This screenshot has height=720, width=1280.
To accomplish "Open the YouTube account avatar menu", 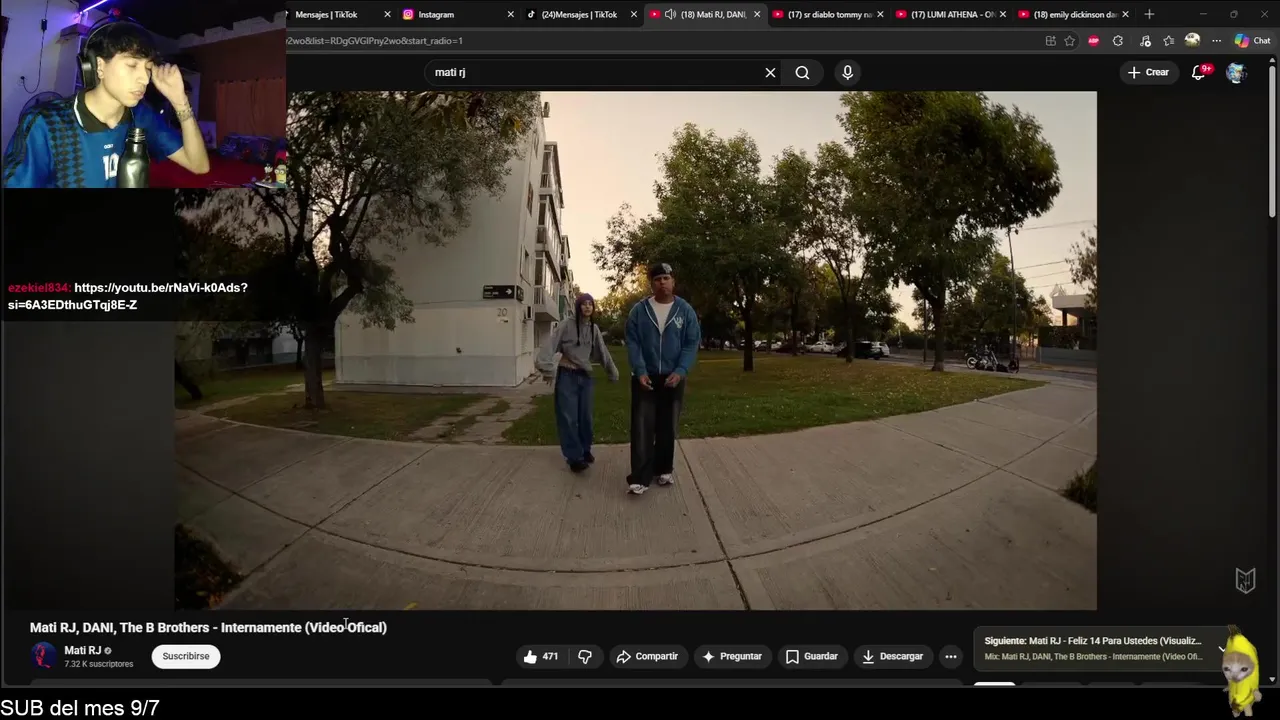I will tap(1236, 72).
